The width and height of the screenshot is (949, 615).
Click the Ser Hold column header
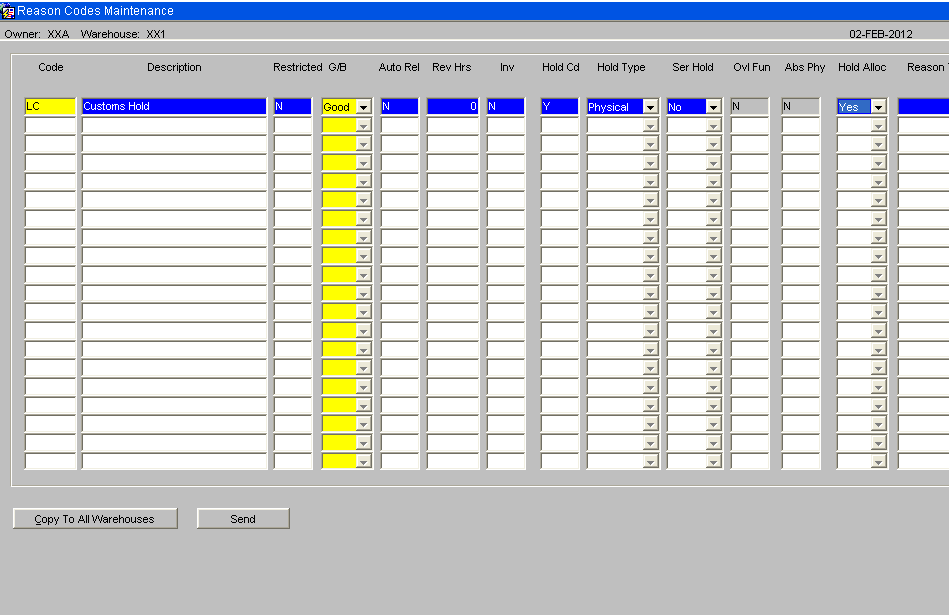(692, 67)
